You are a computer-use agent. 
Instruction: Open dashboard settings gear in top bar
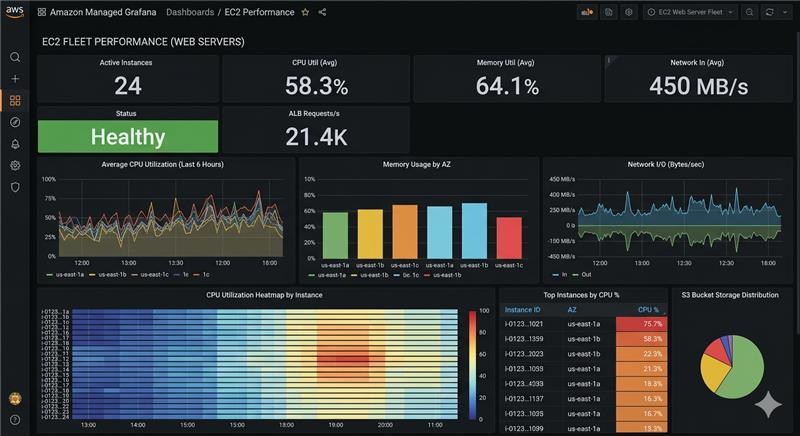click(628, 12)
